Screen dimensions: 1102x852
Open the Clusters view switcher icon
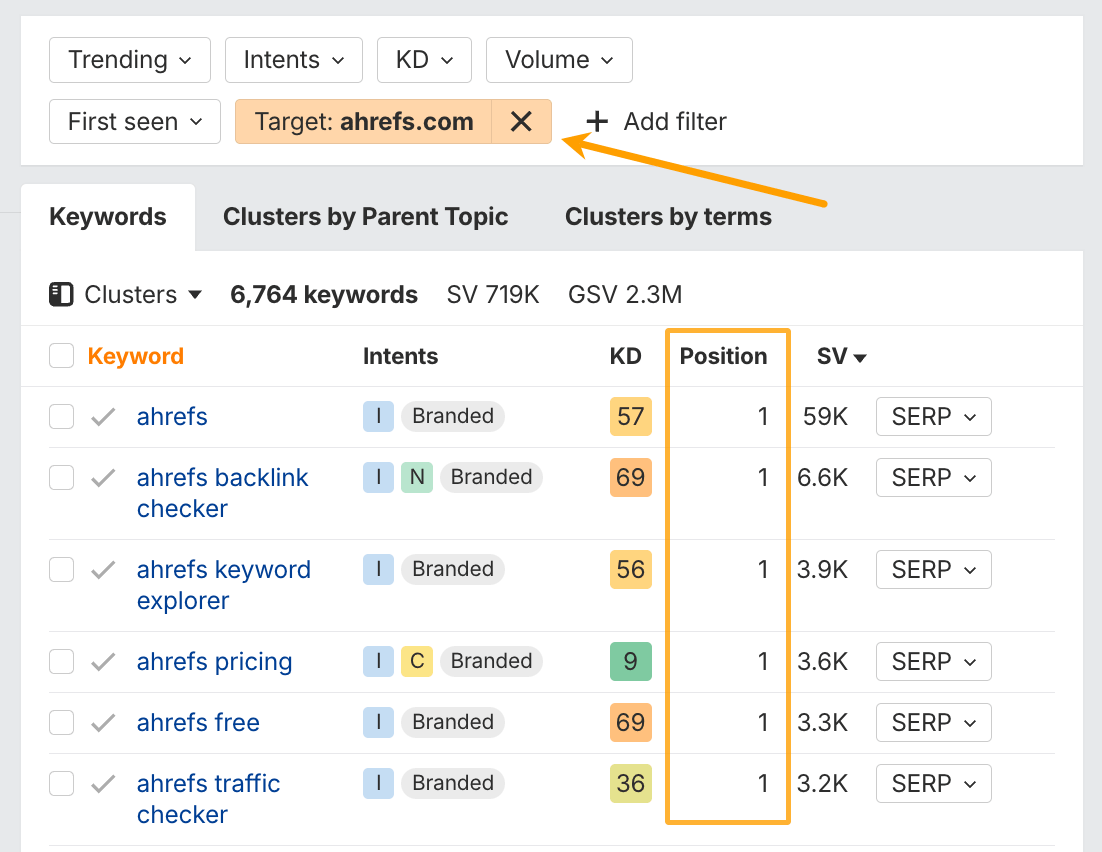(x=62, y=294)
